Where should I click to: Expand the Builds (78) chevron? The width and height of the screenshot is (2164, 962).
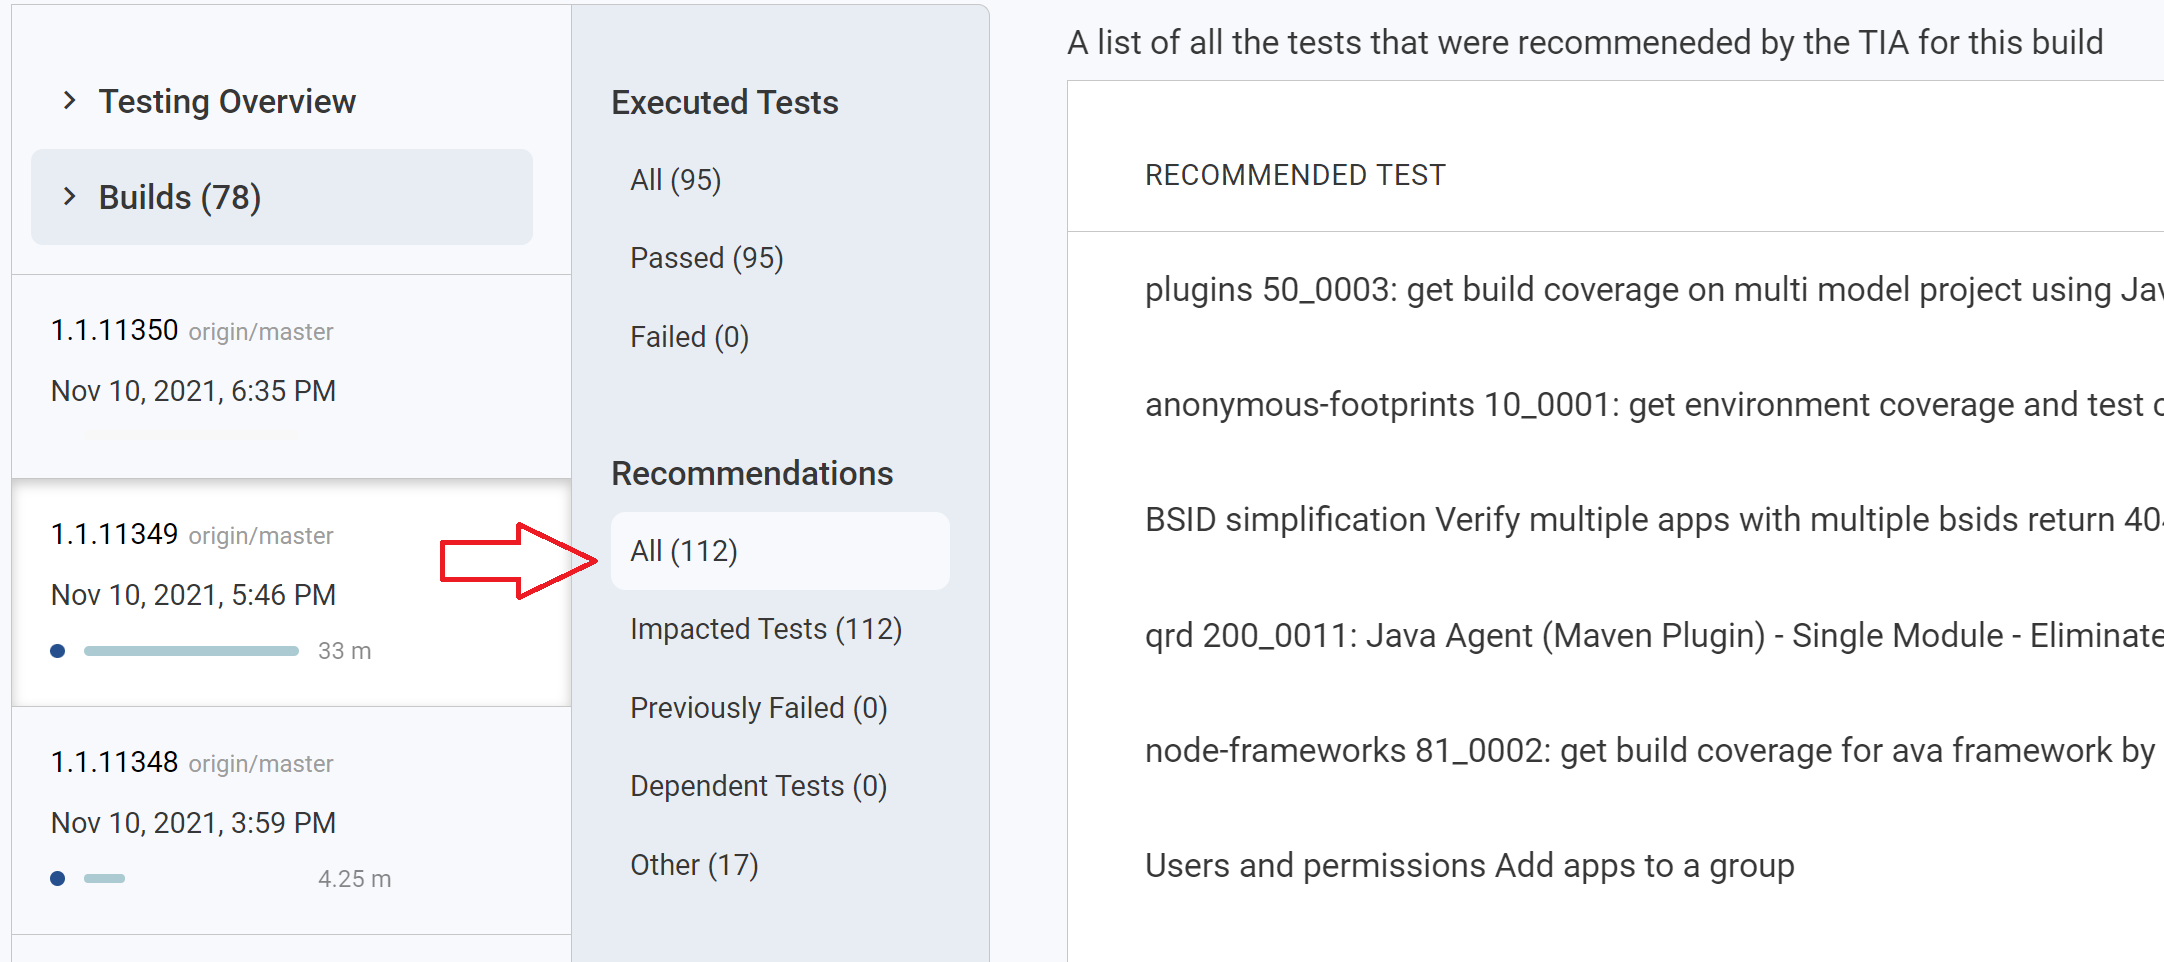[x=69, y=196]
